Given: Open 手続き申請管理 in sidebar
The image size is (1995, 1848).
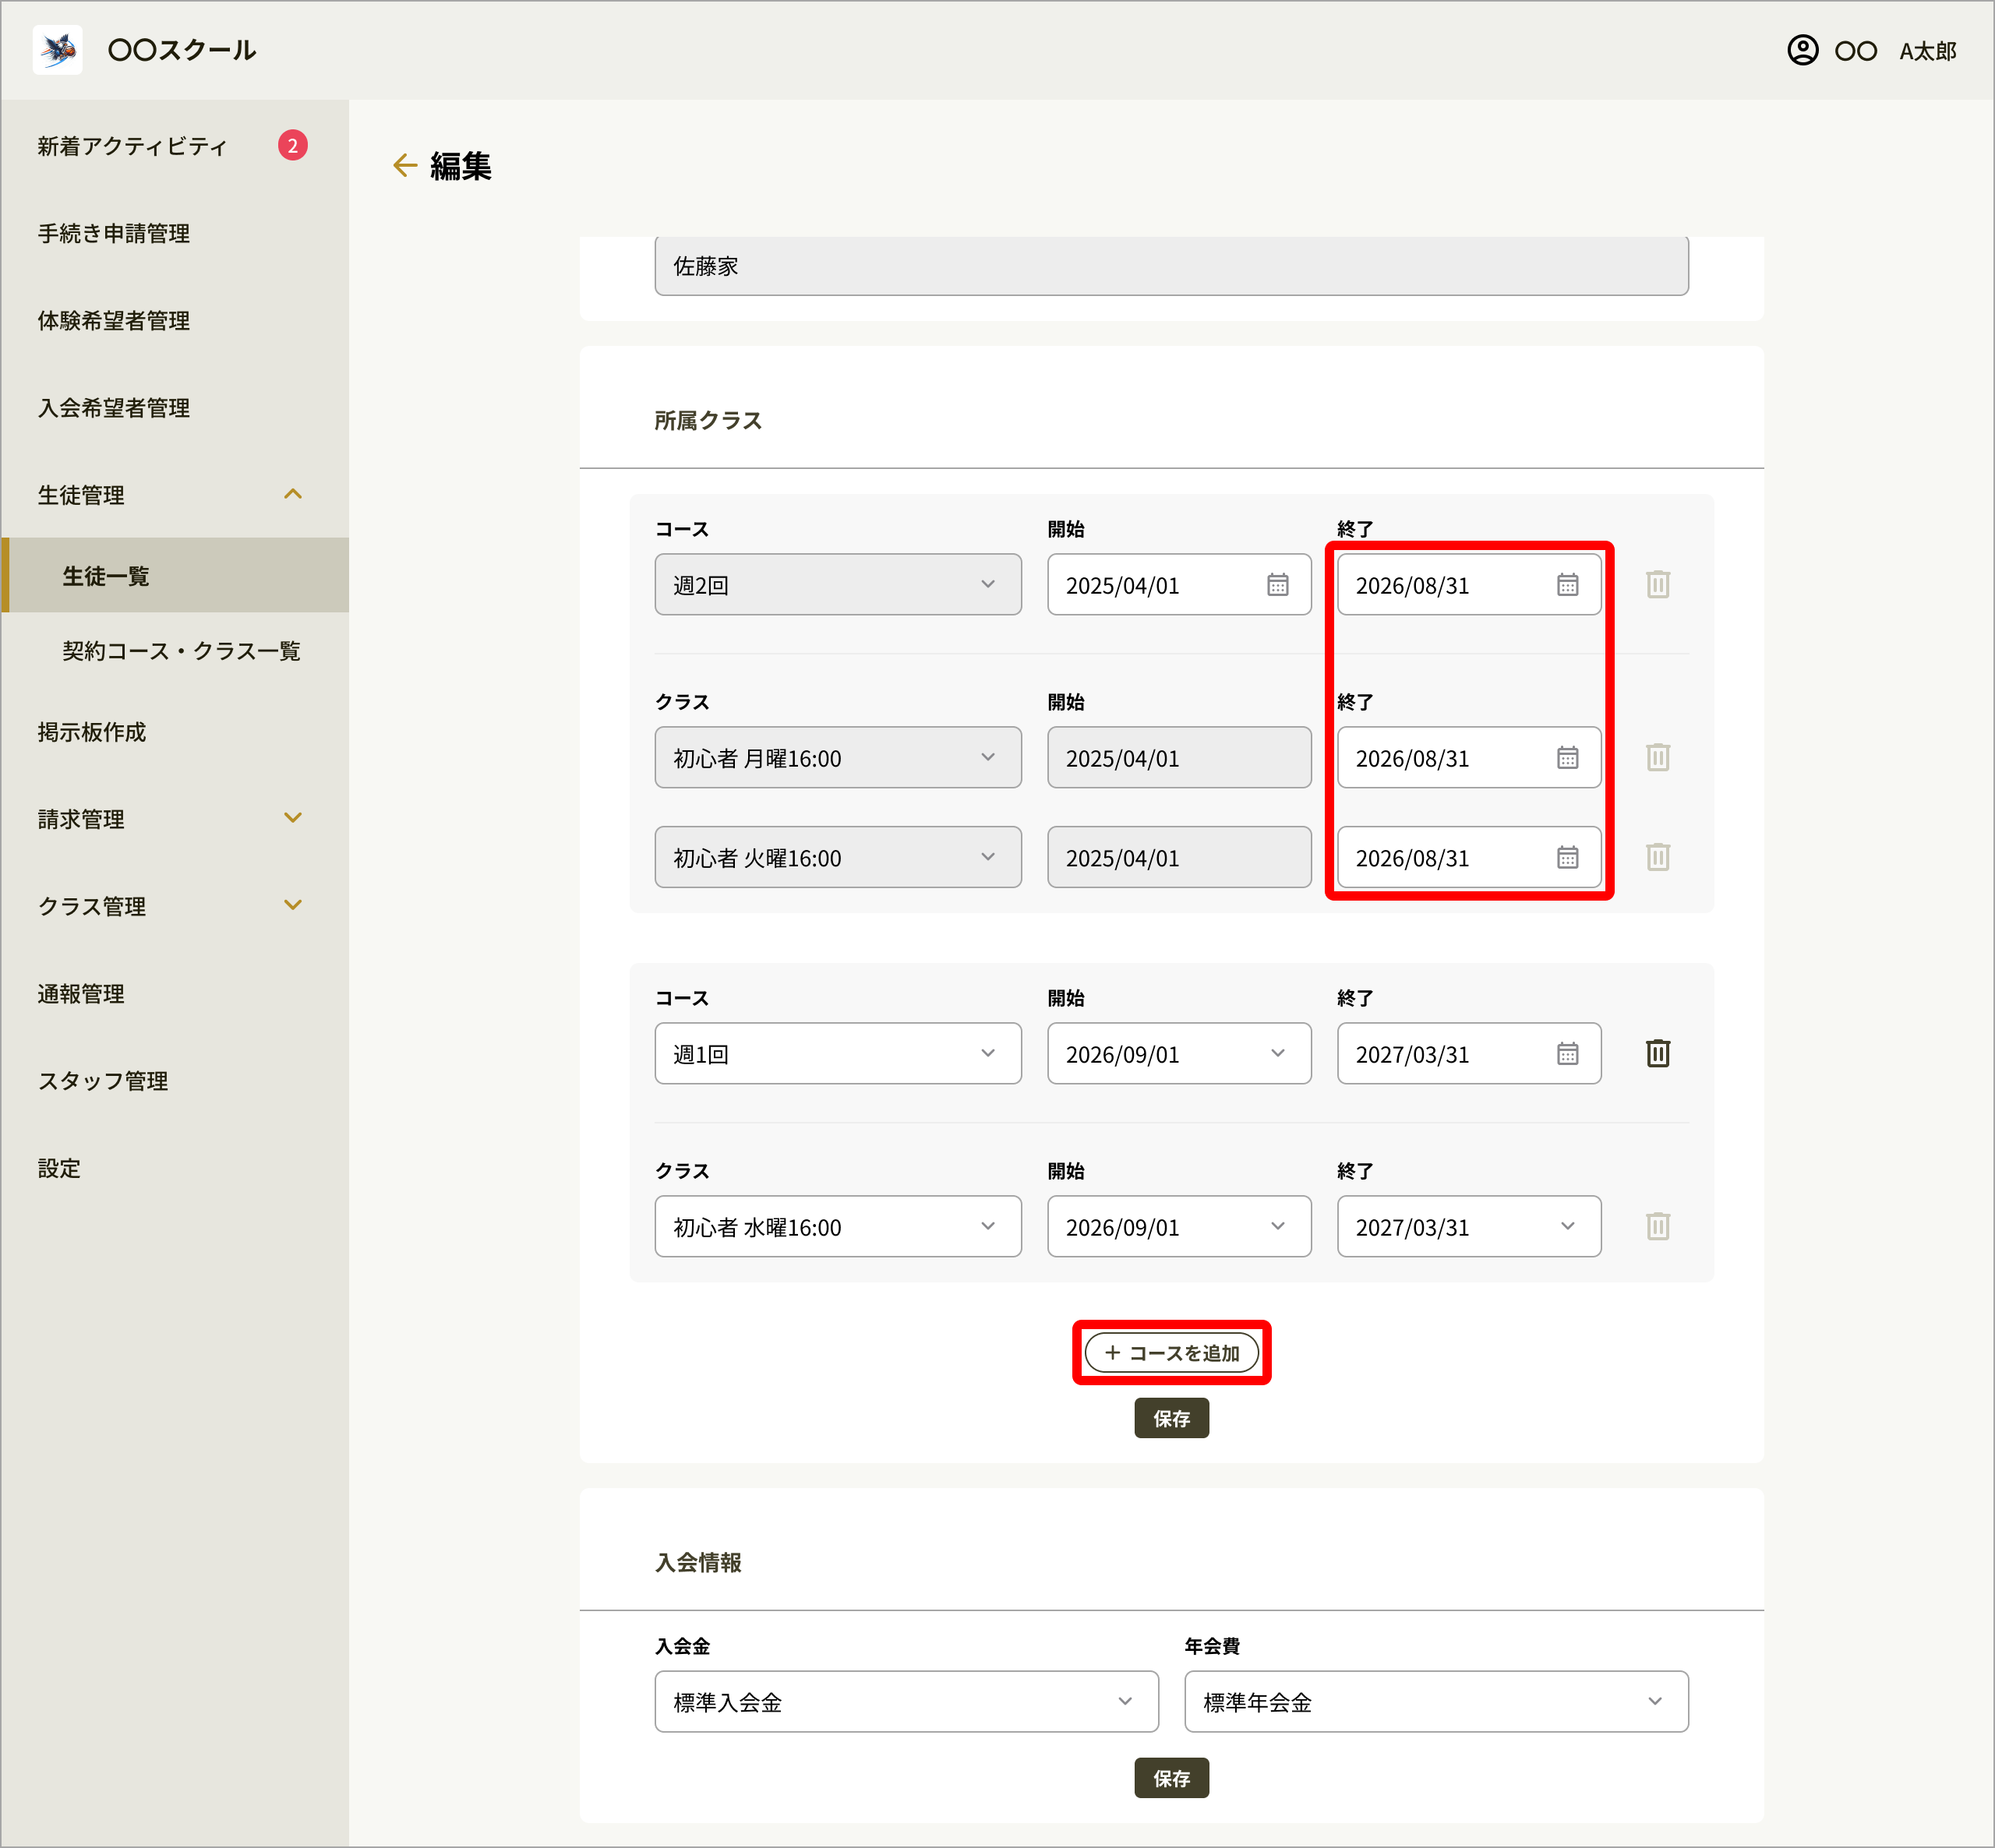Looking at the screenshot, I should [x=114, y=233].
